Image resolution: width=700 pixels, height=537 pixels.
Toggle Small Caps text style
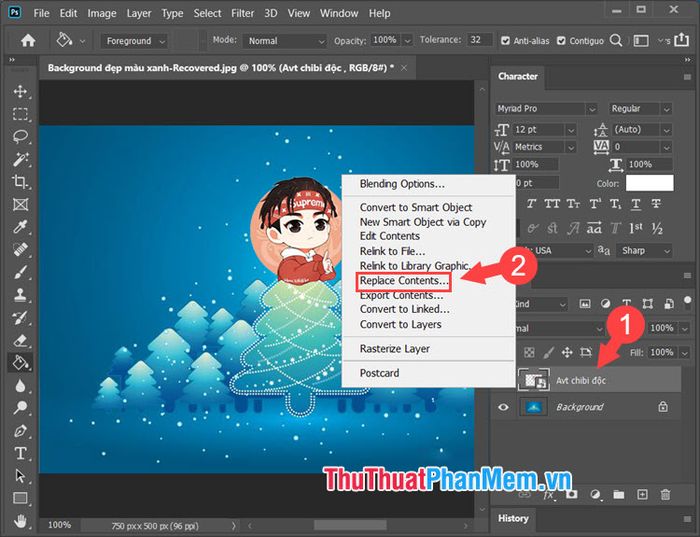point(573,204)
